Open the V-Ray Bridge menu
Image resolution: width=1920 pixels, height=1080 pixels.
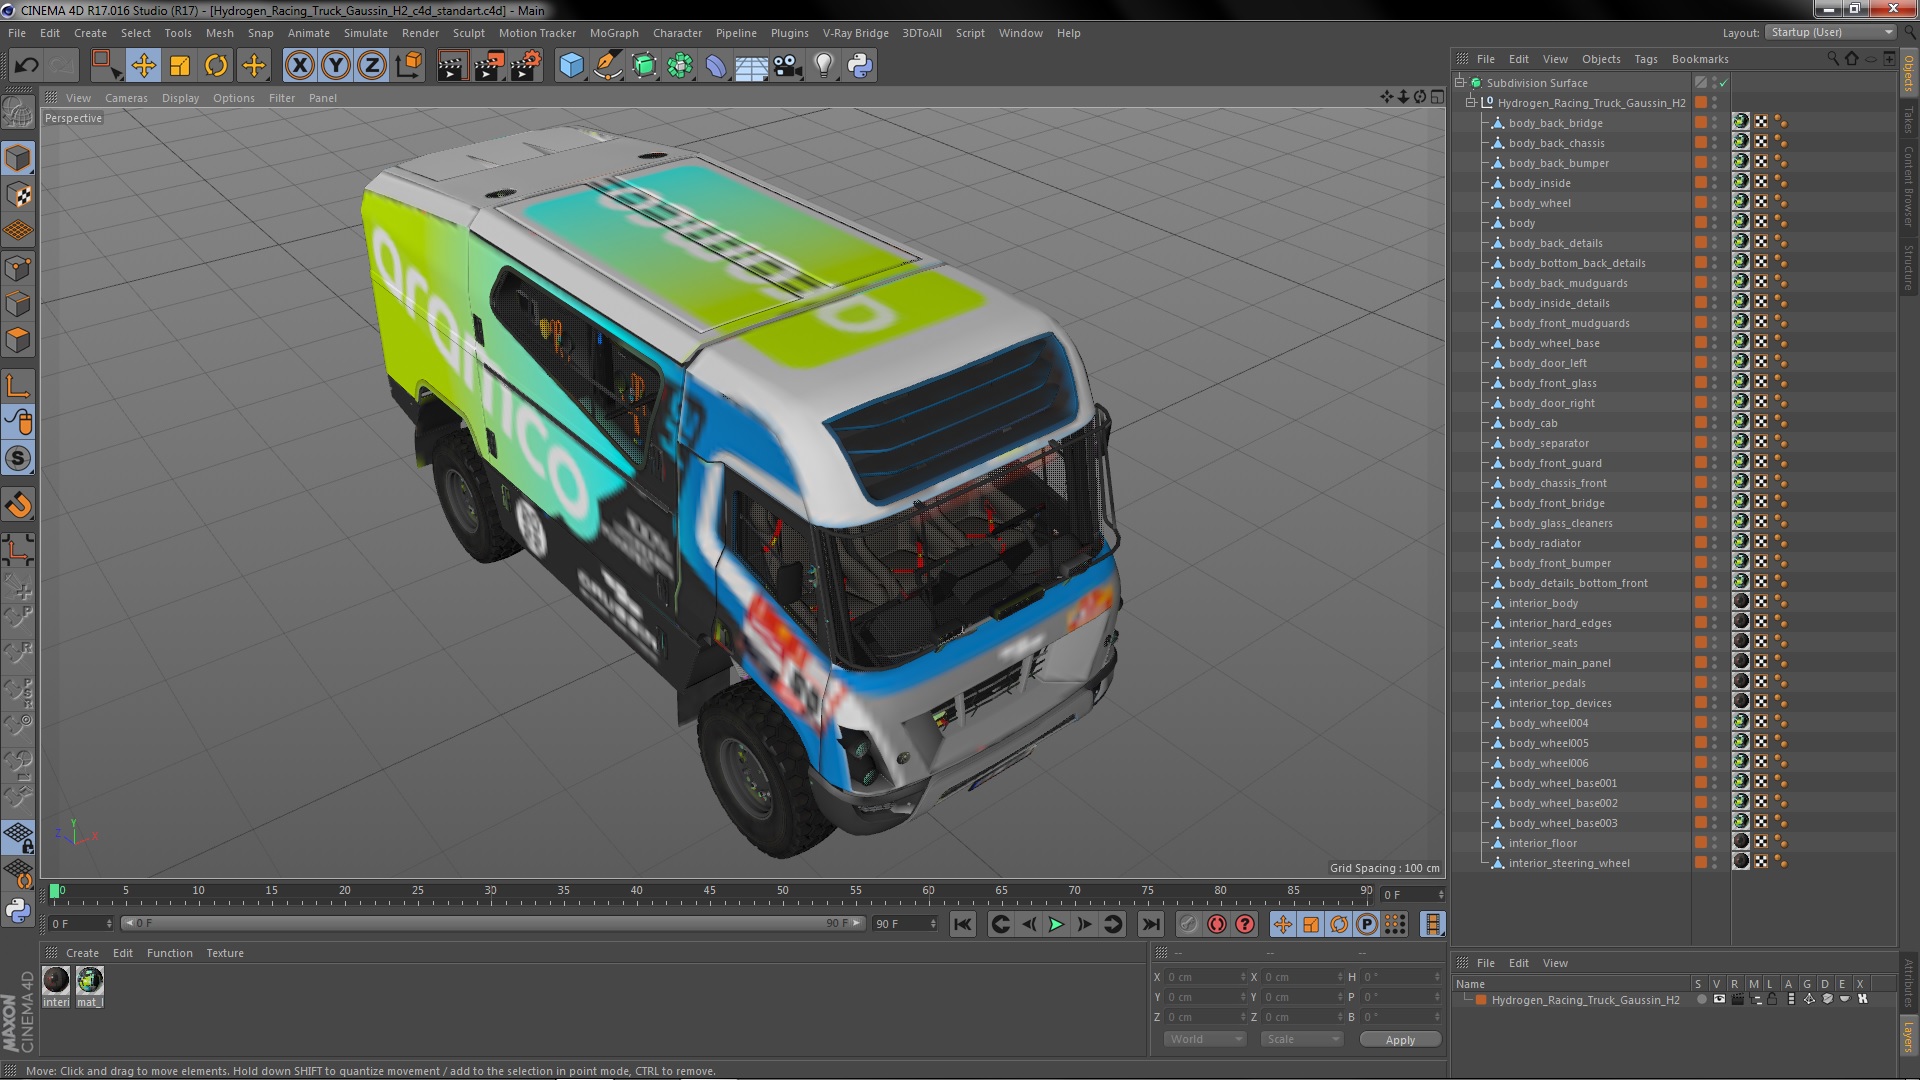click(855, 33)
